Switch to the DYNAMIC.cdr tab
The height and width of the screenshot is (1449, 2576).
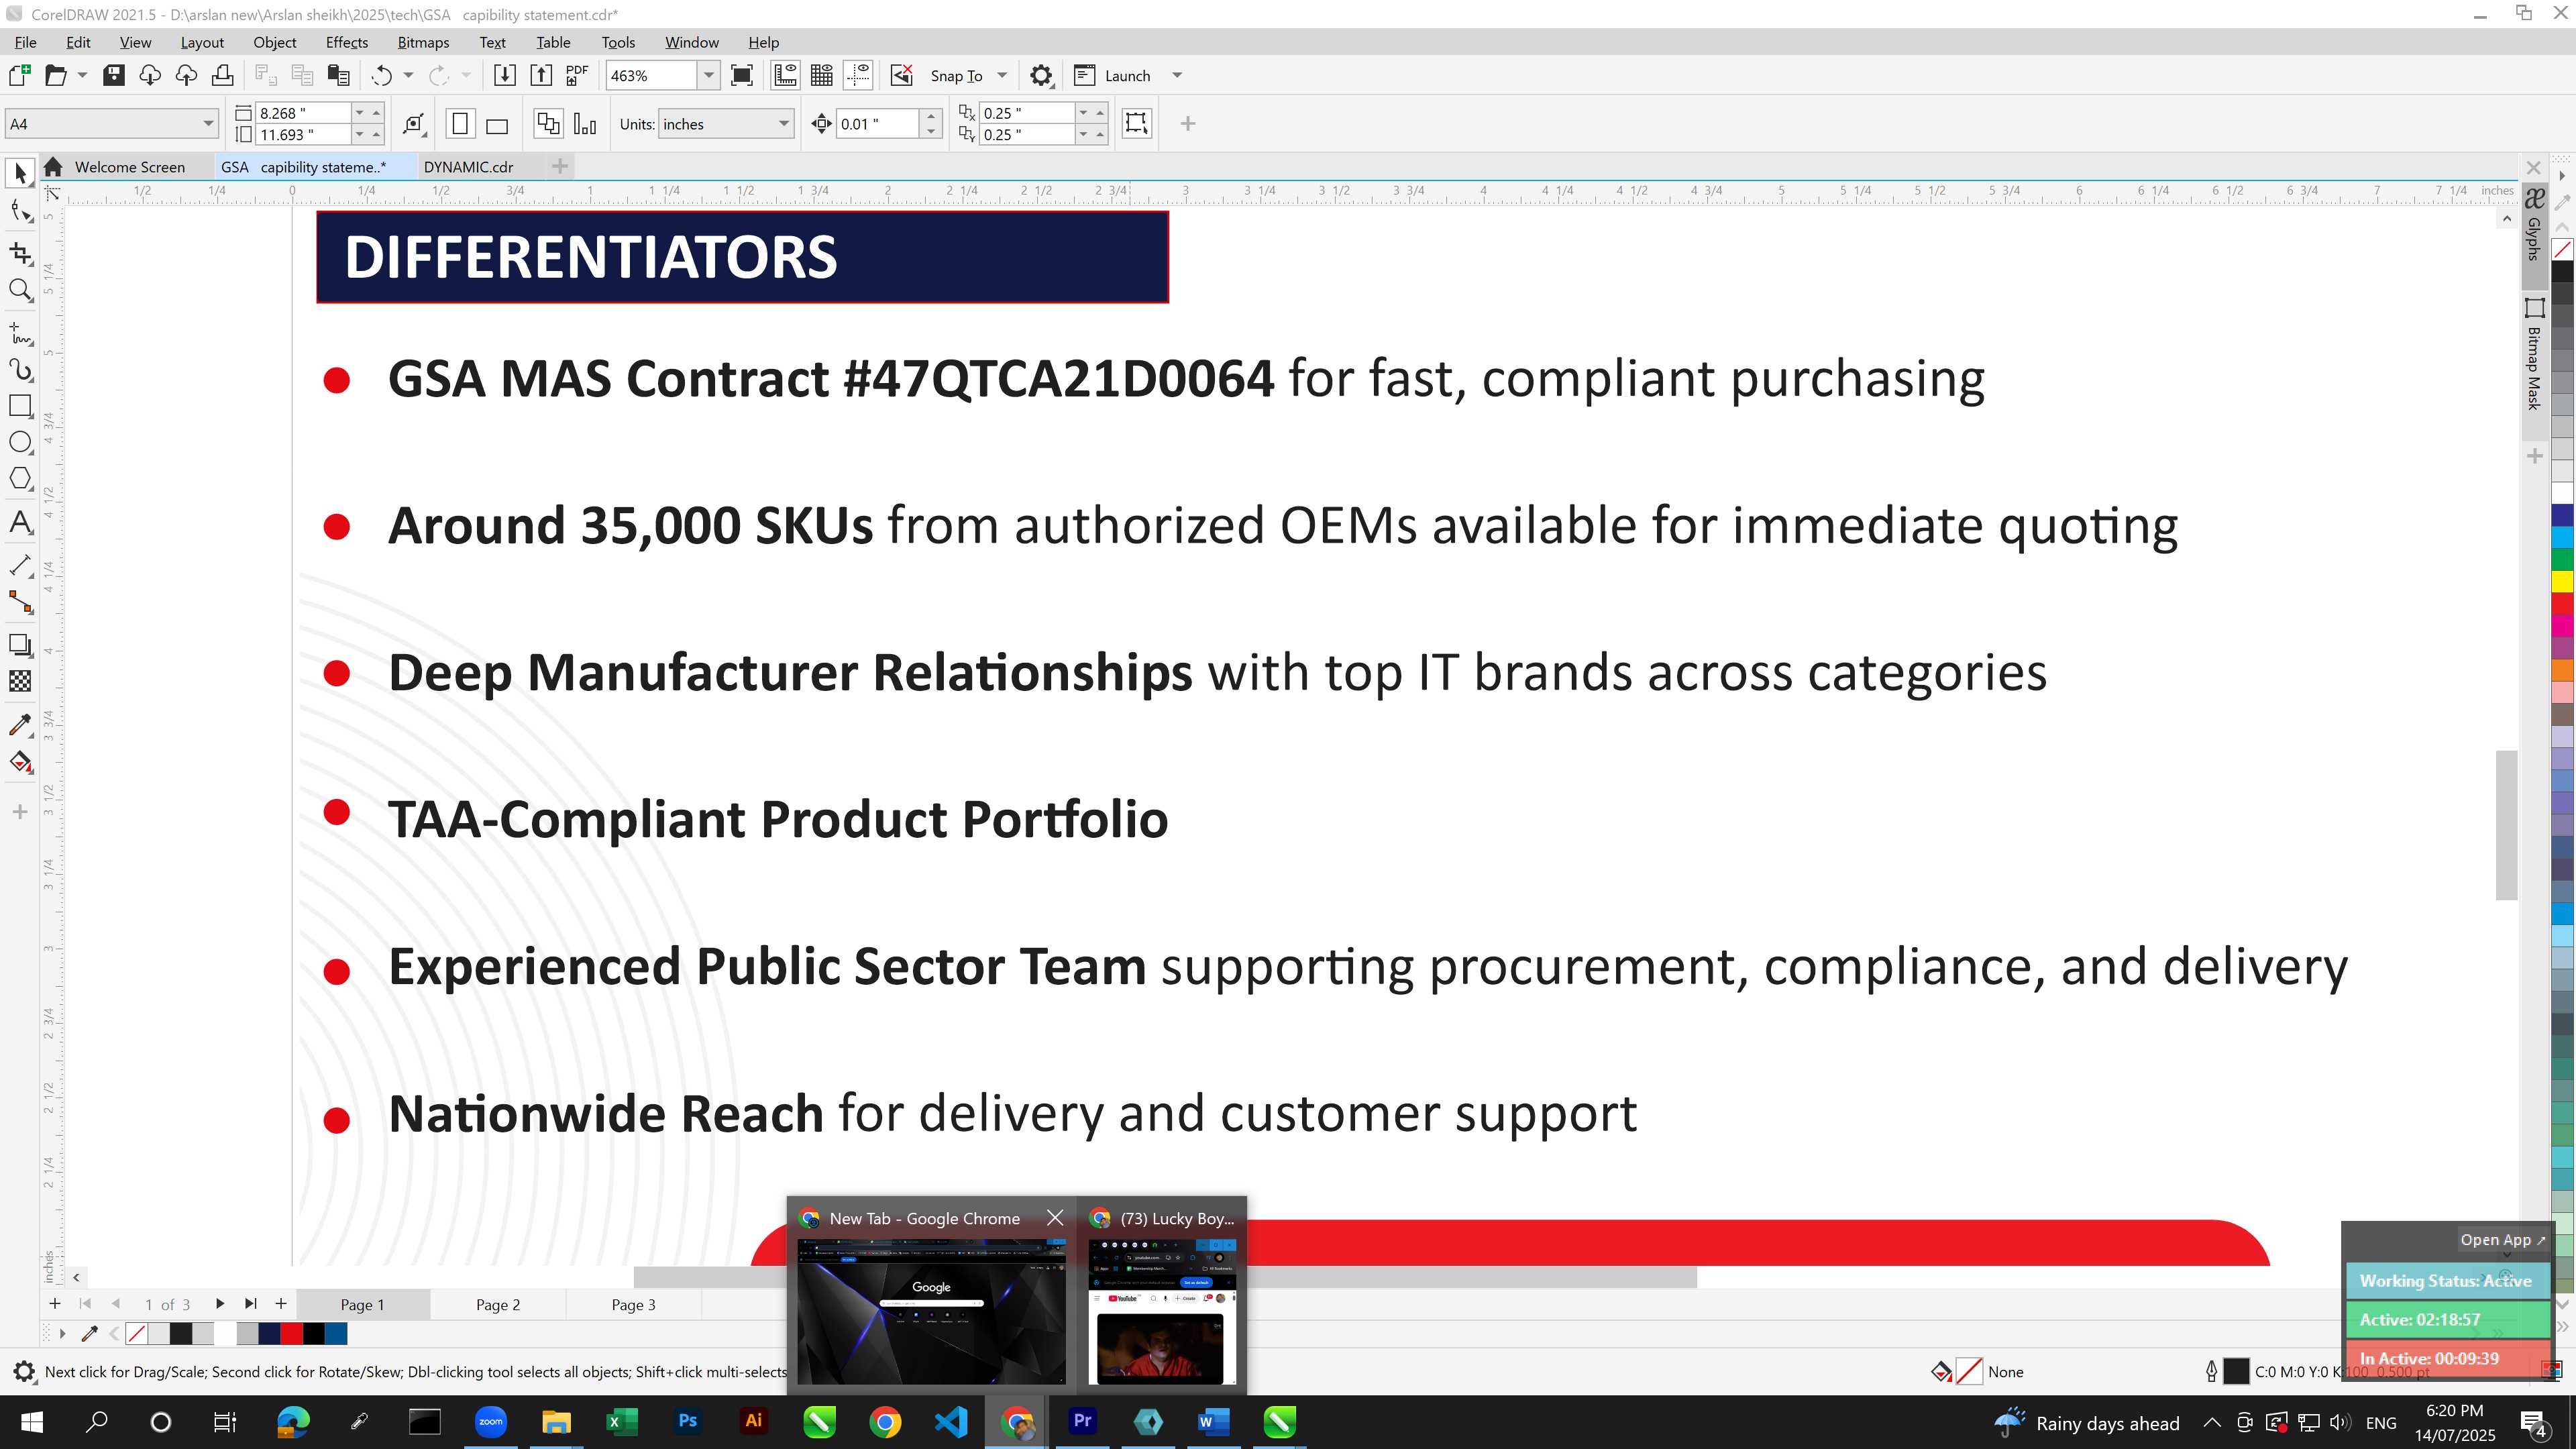pyautogui.click(x=468, y=167)
